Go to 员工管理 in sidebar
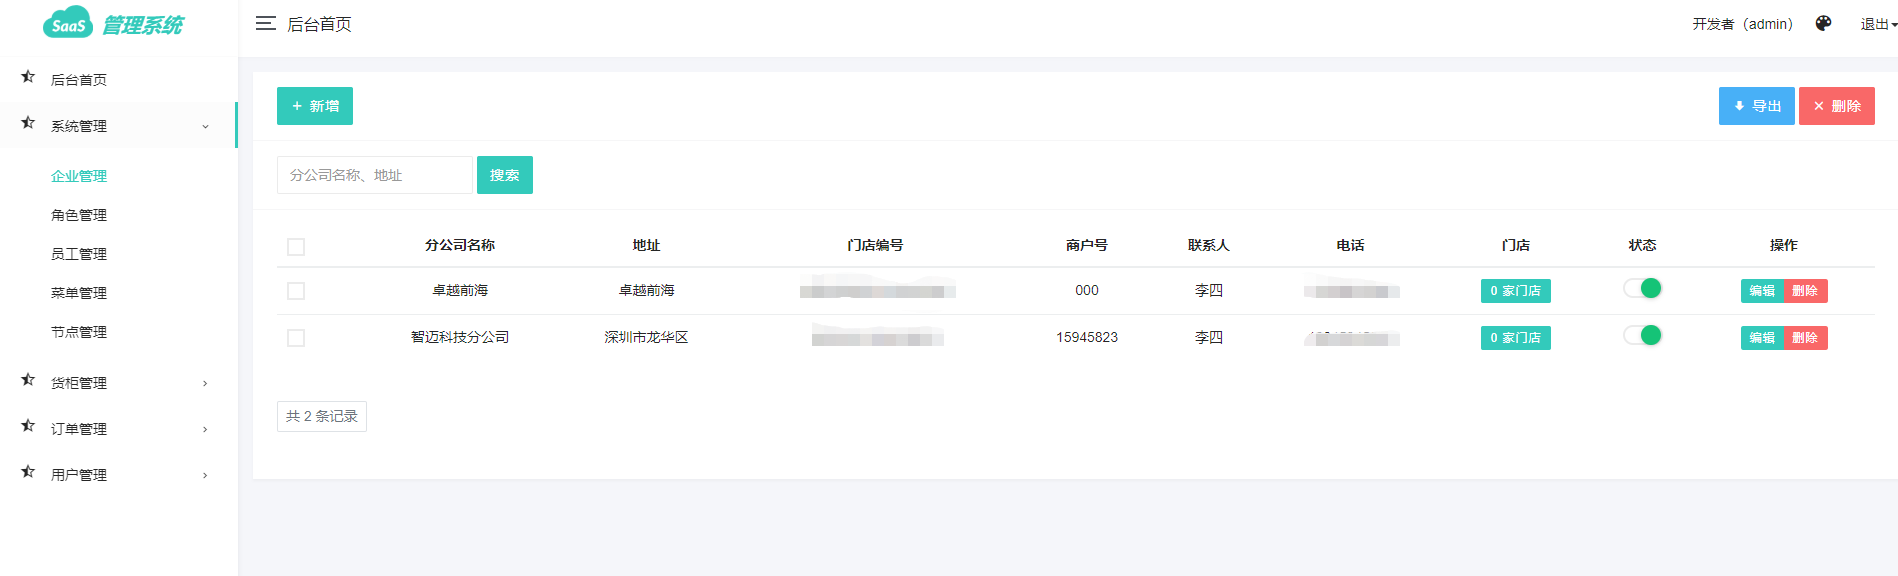The image size is (1898, 576). click(x=79, y=254)
